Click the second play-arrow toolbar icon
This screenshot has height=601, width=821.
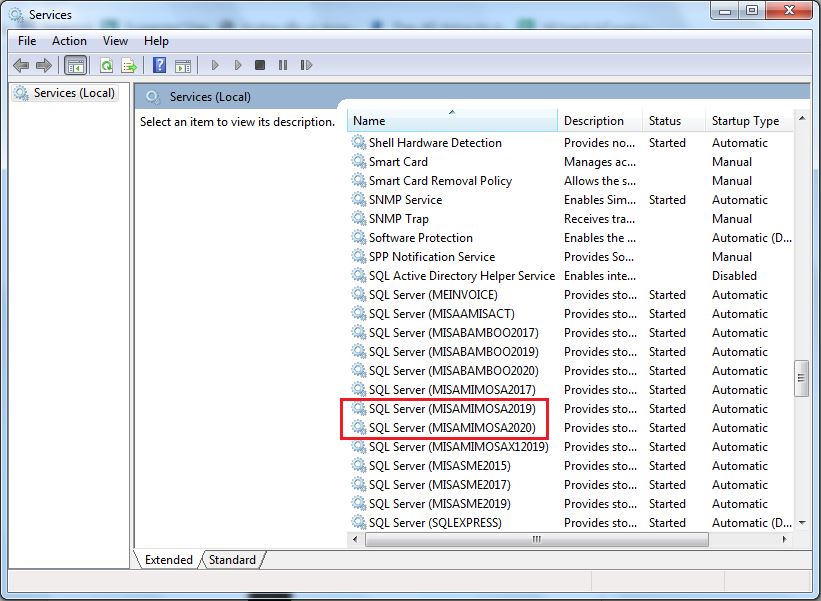[x=238, y=65]
